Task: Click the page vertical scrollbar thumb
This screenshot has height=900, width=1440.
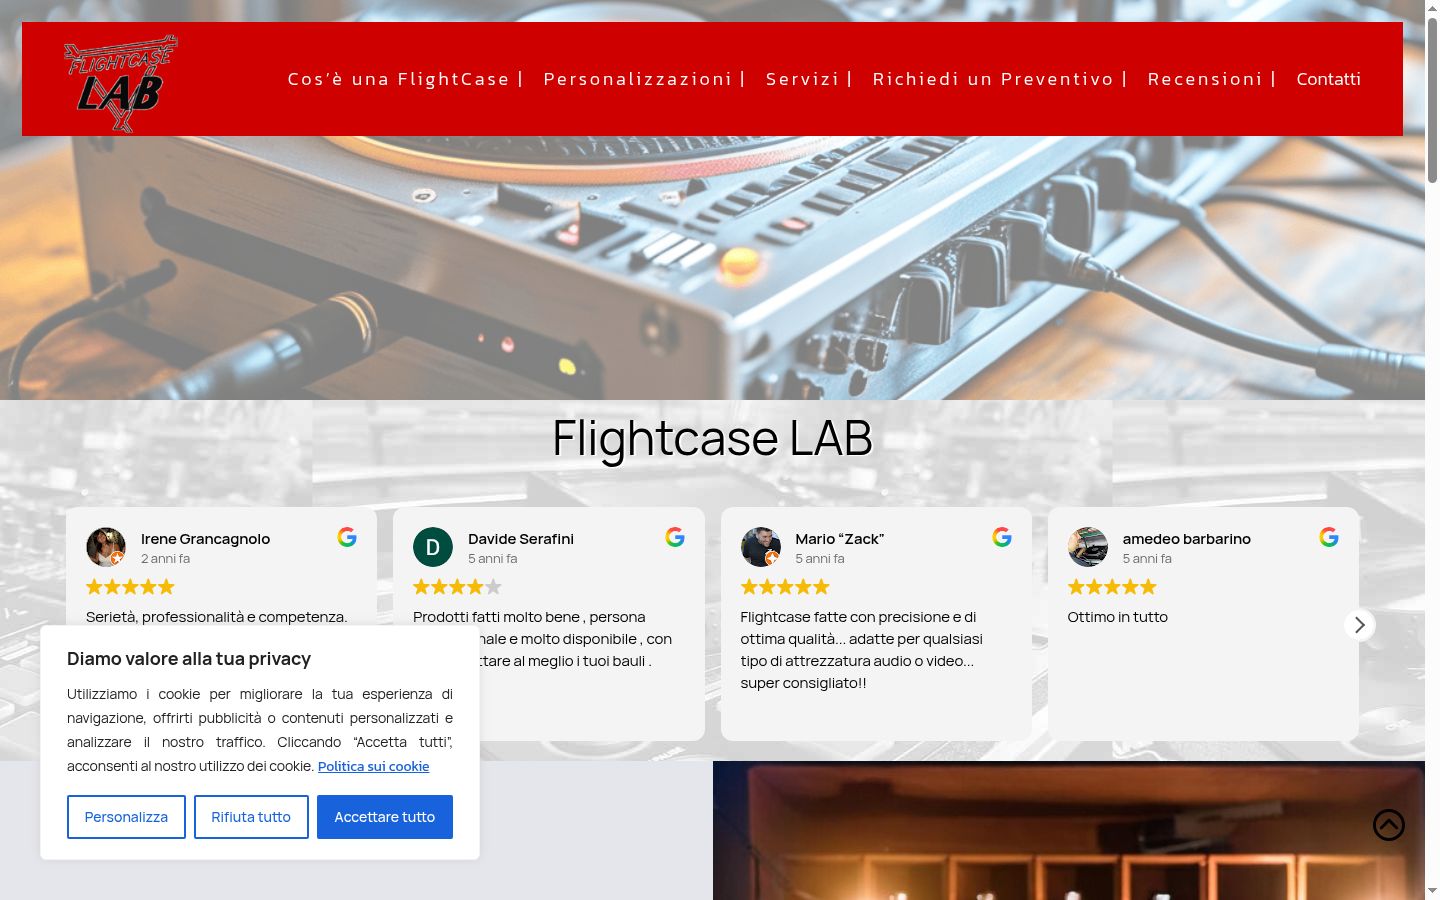Action: tap(1432, 100)
